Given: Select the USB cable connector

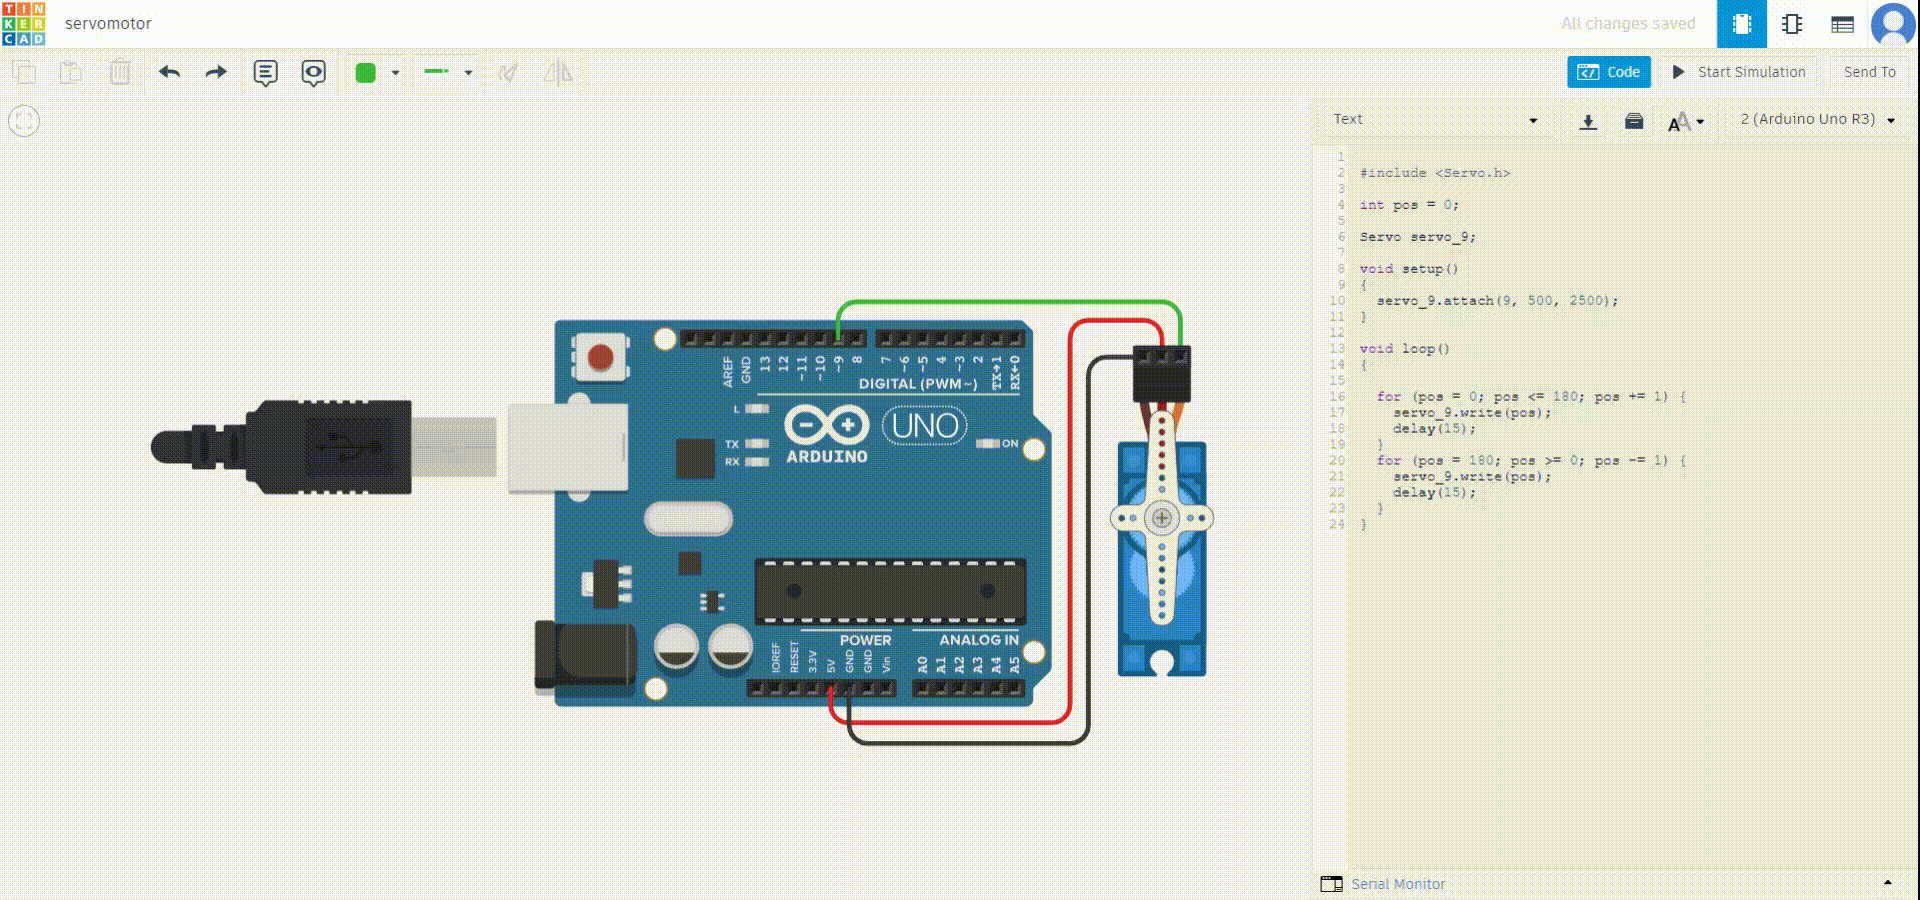Looking at the screenshot, I should point(322,447).
